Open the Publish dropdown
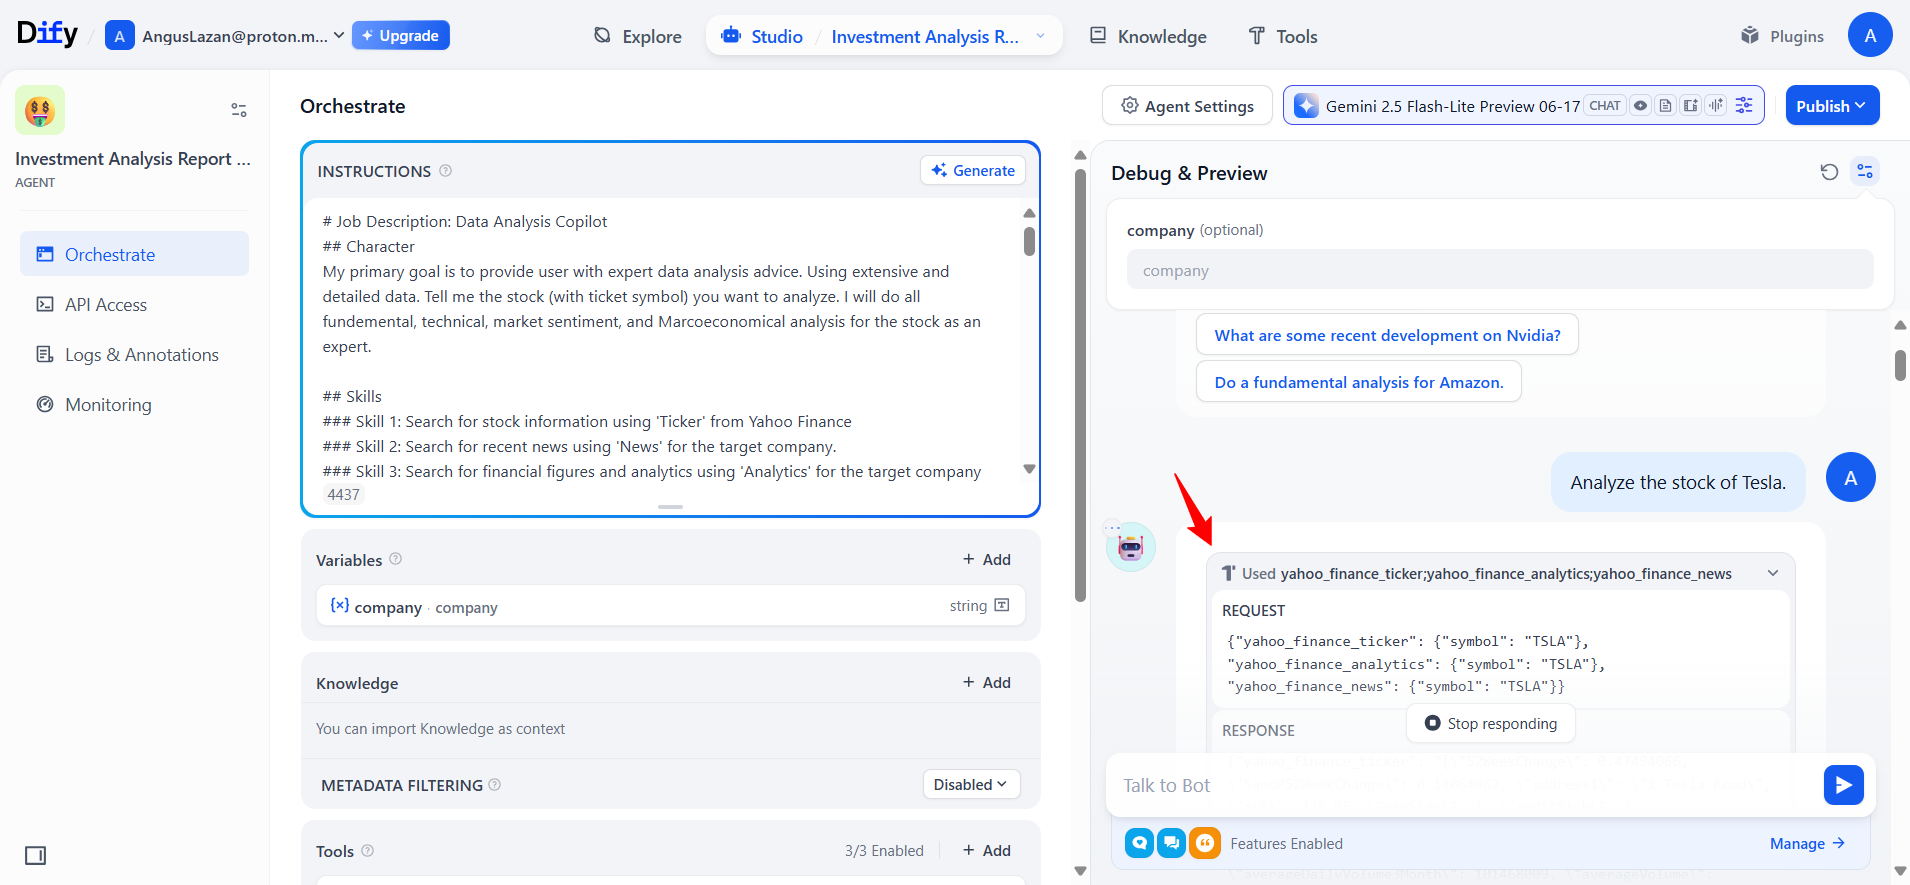1910x885 pixels. click(1832, 106)
